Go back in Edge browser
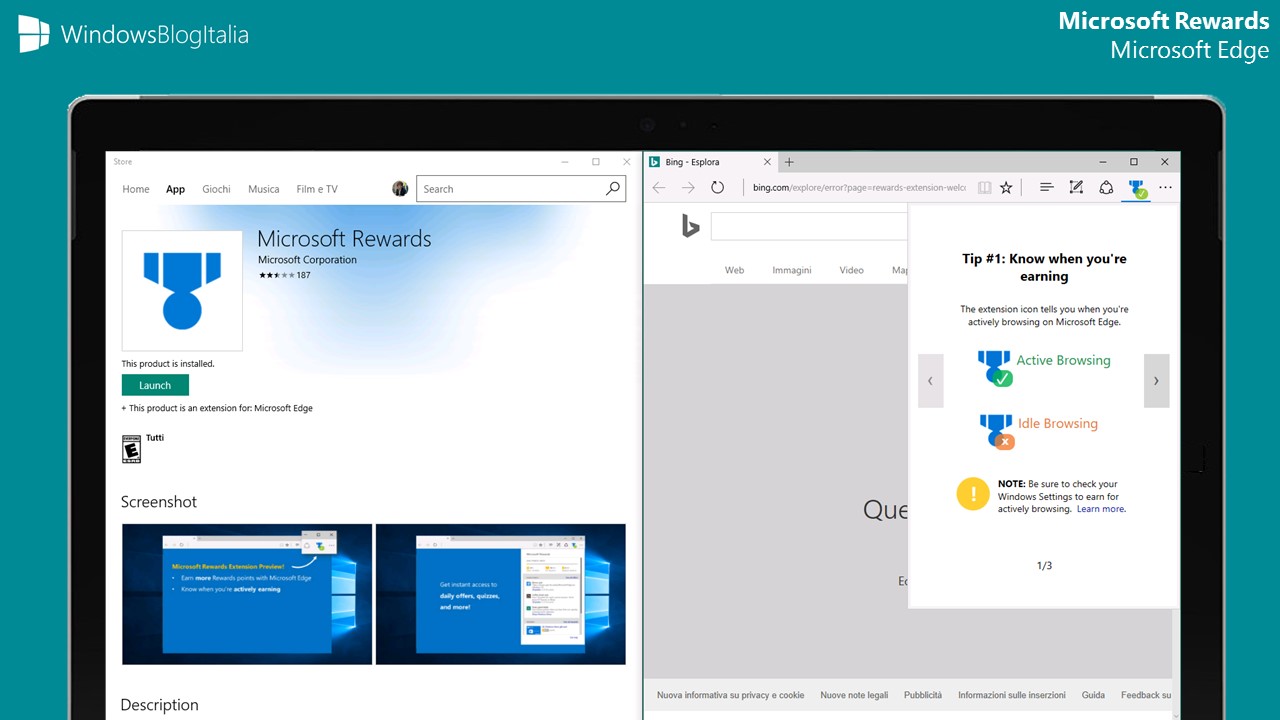1280x720 pixels. (x=659, y=188)
